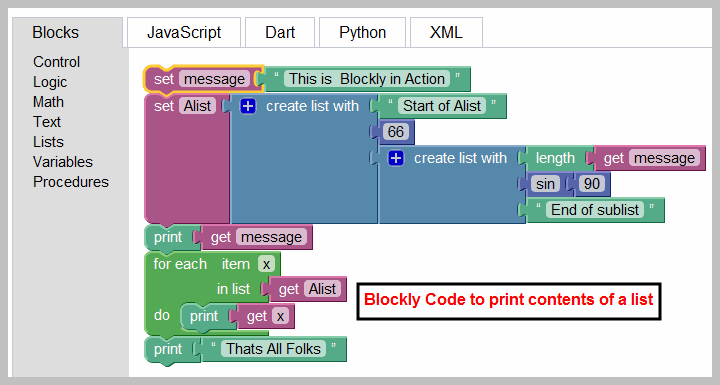
Task: Open the XML tab
Action: 446,33
